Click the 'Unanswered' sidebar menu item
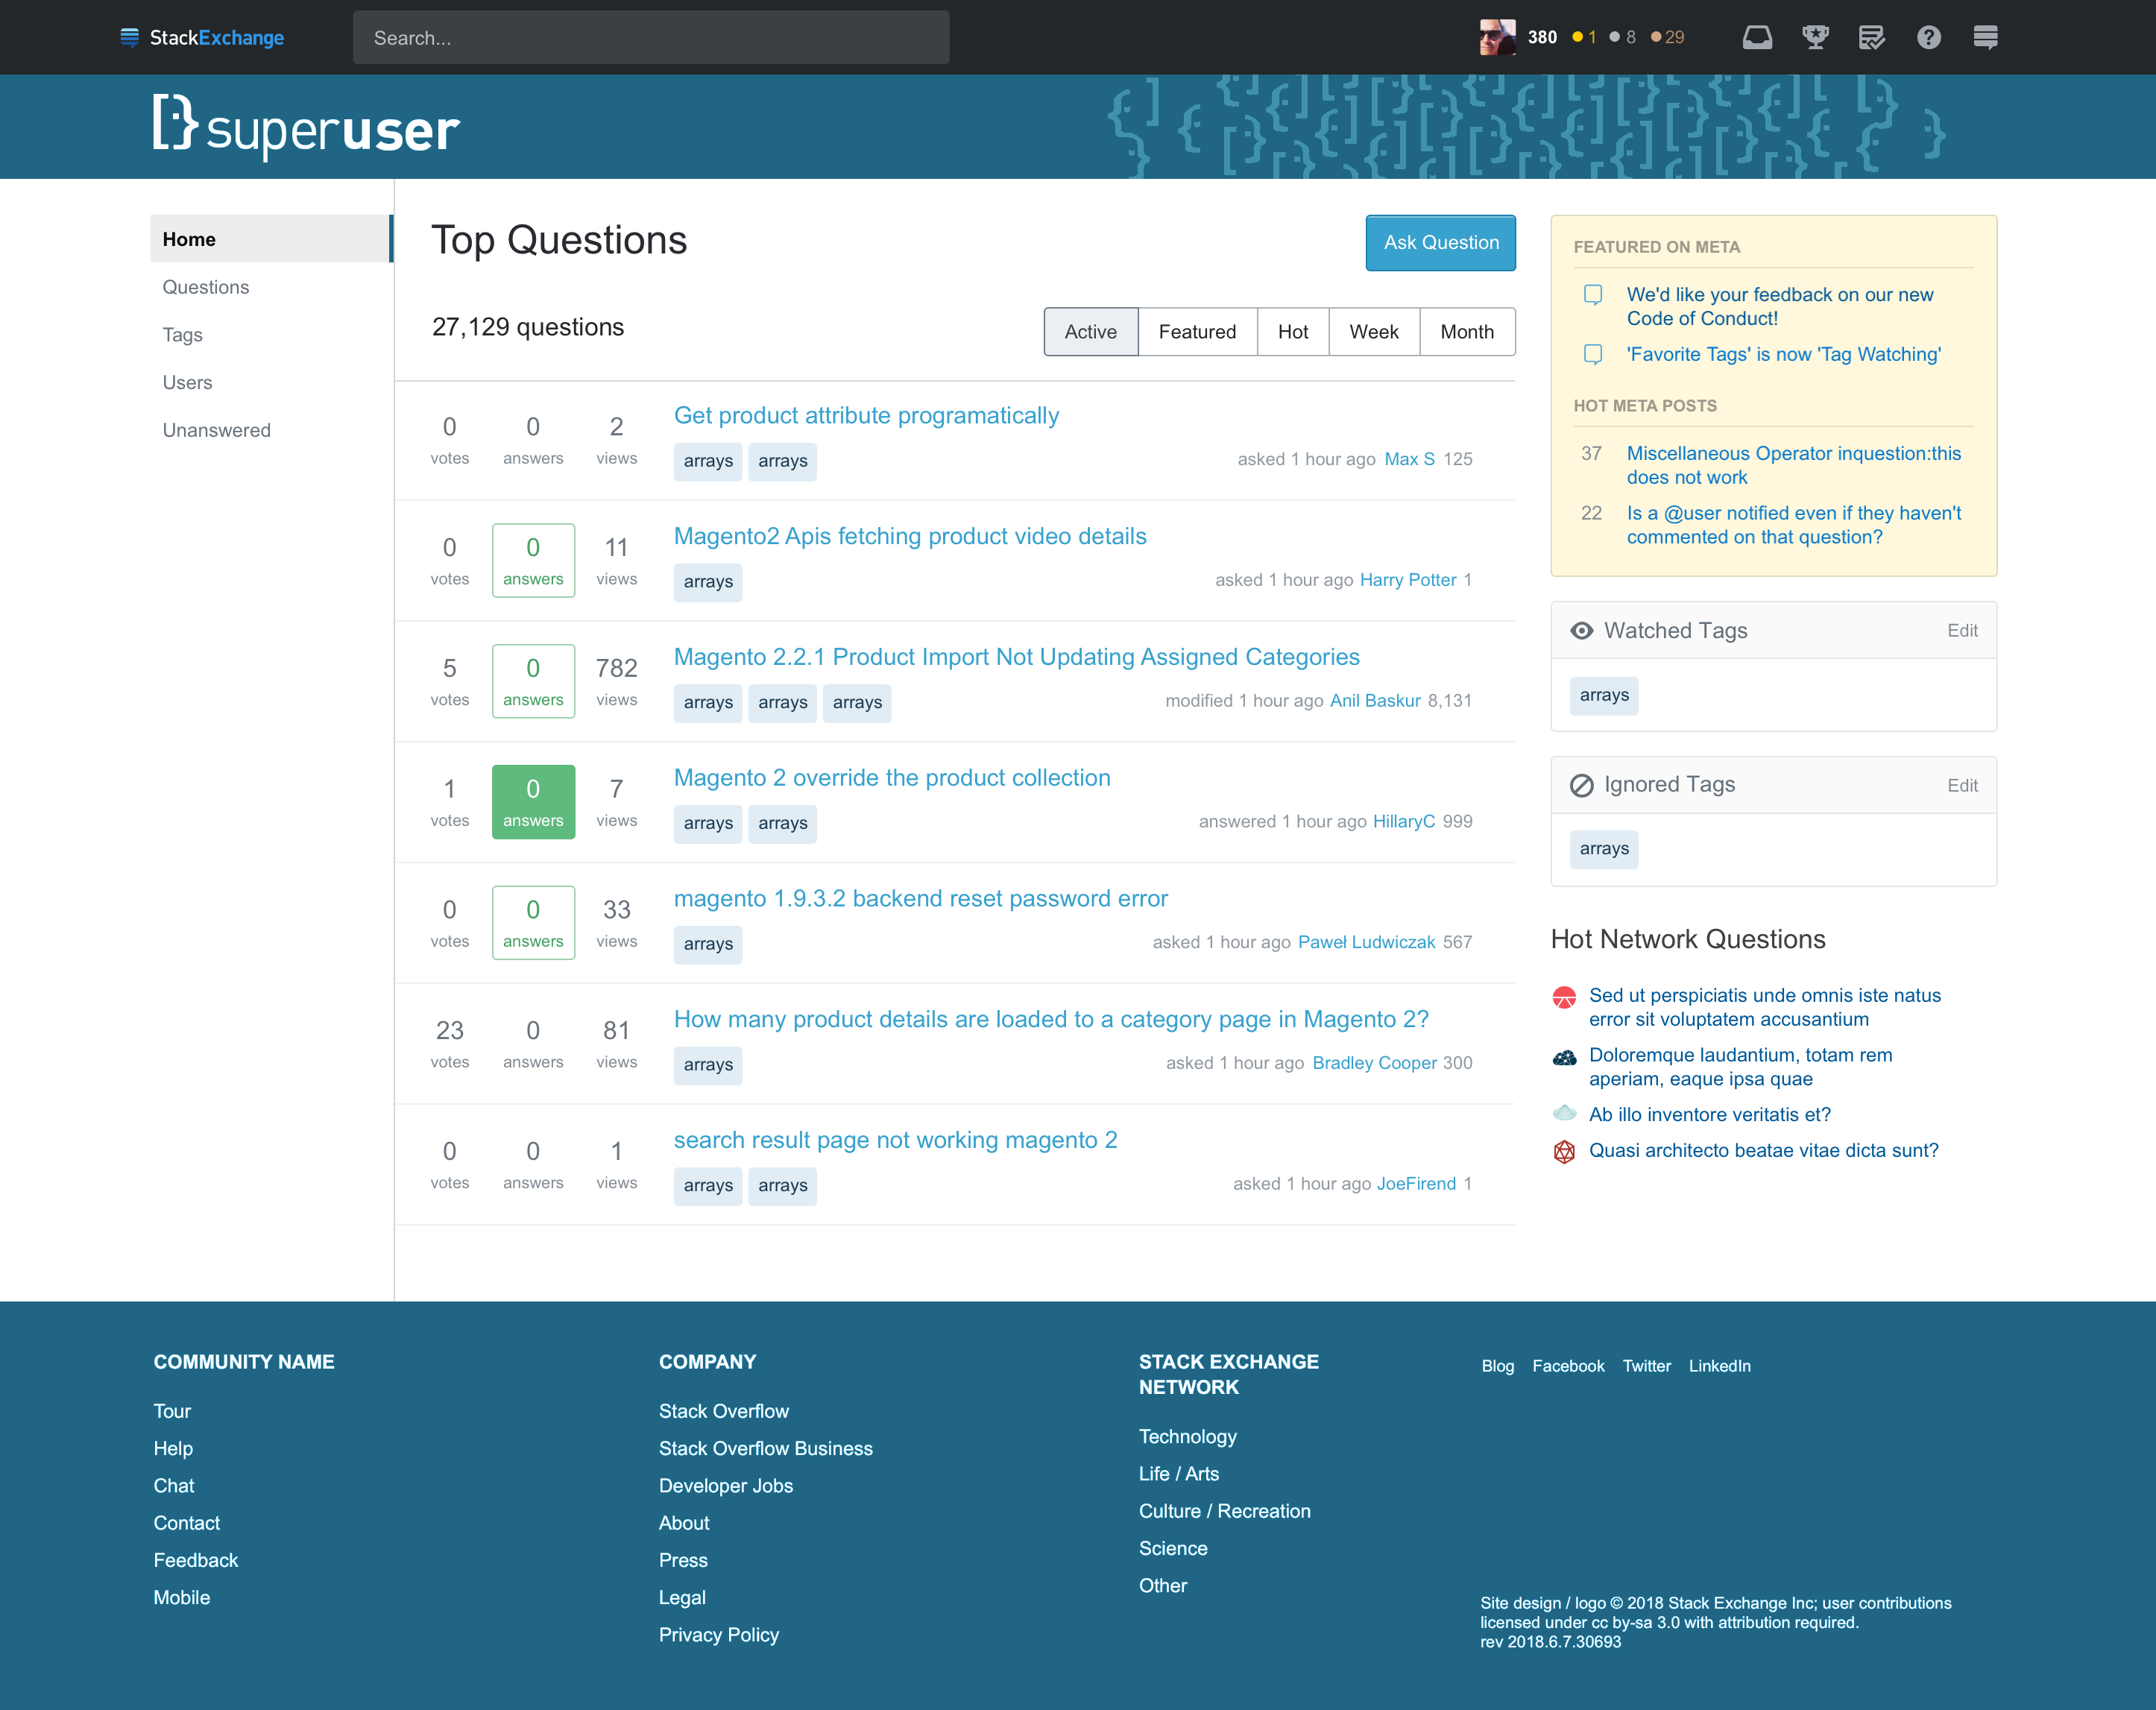Screen dimensions: 2156x1710 click(215, 431)
